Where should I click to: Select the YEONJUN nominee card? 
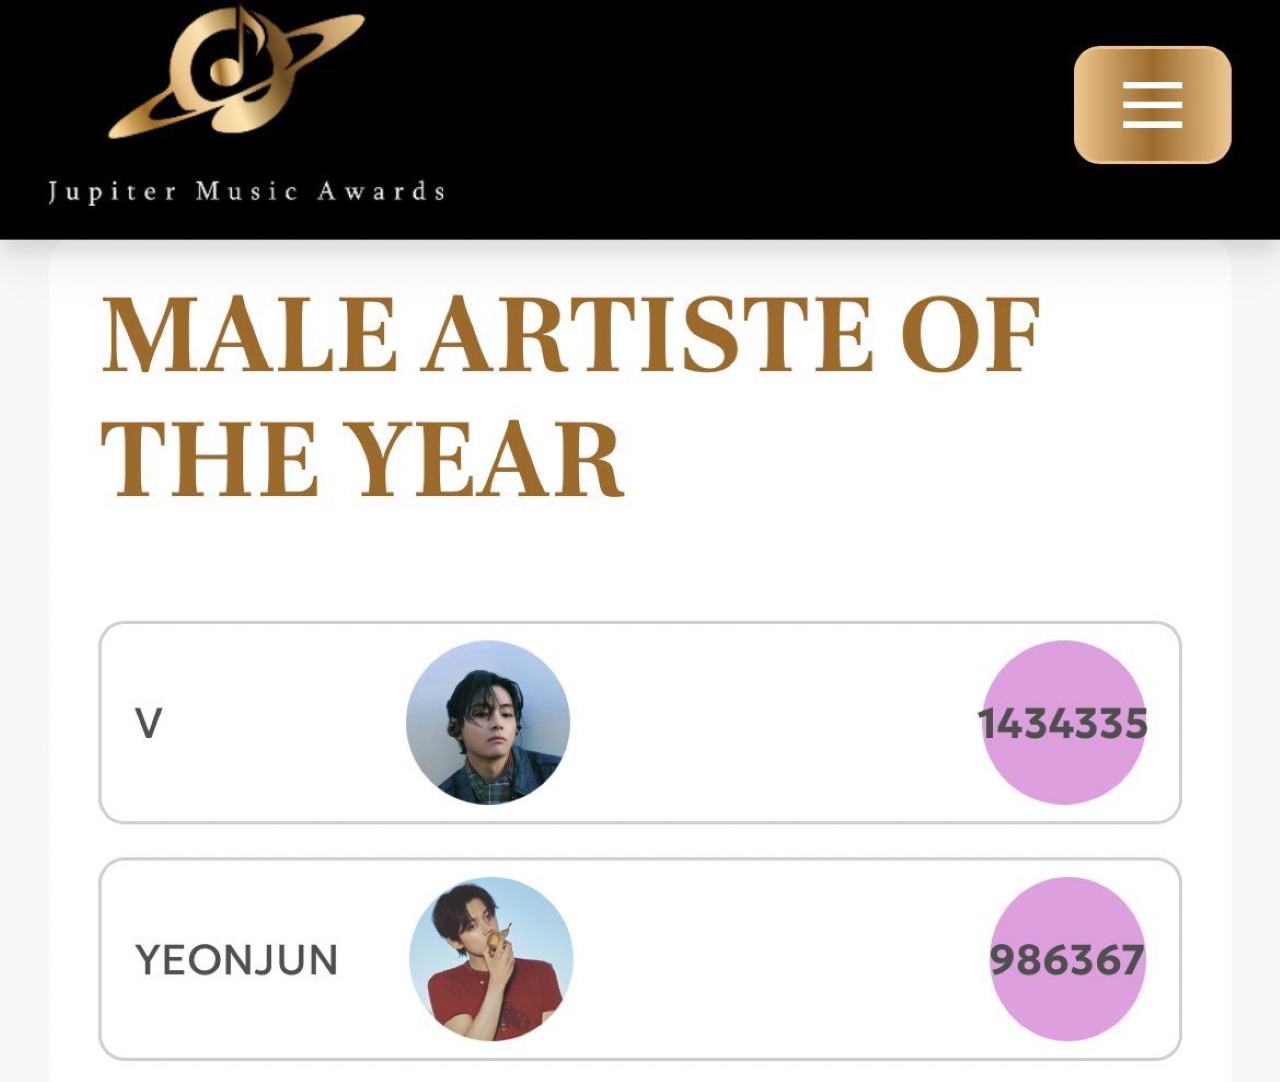tap(640, 959)
